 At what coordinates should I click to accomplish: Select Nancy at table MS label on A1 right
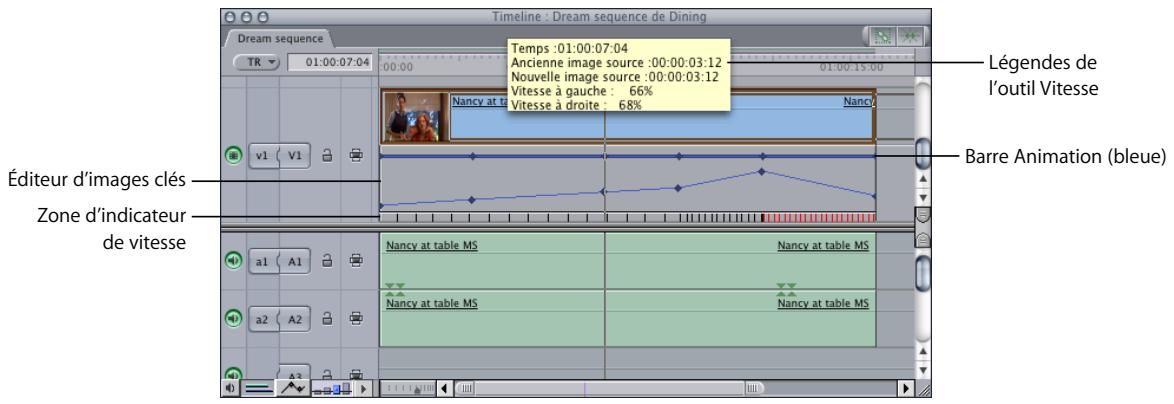(823, 245)
